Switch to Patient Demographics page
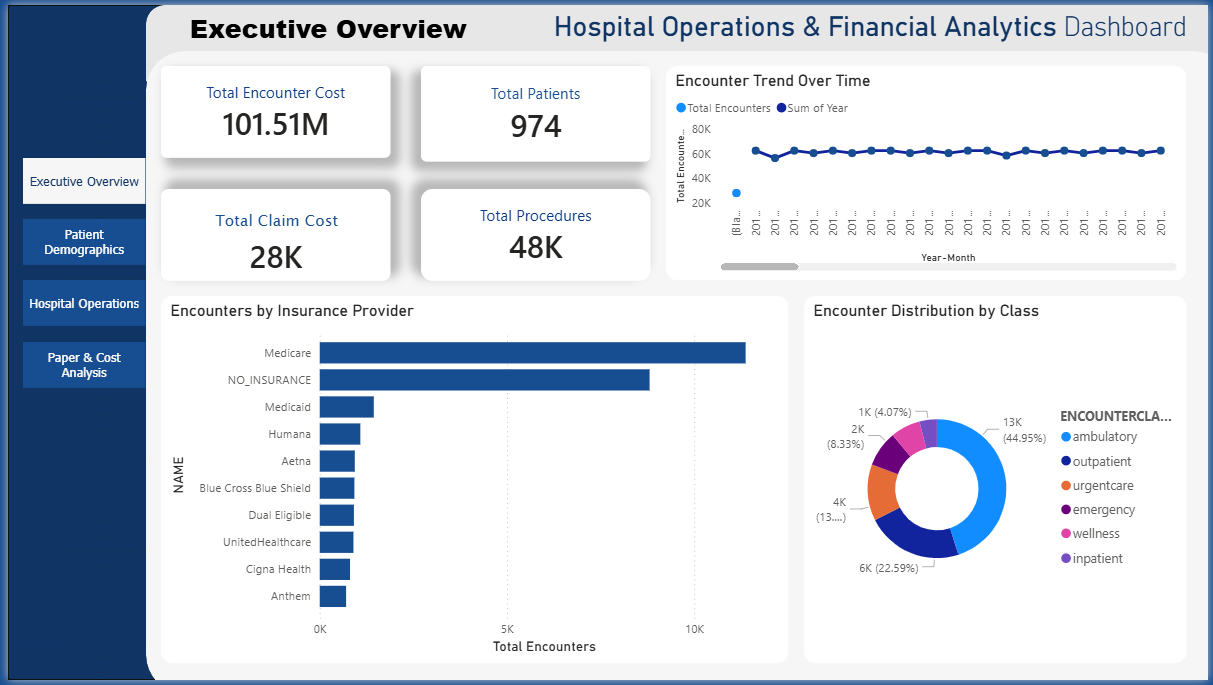 [84, 243]
